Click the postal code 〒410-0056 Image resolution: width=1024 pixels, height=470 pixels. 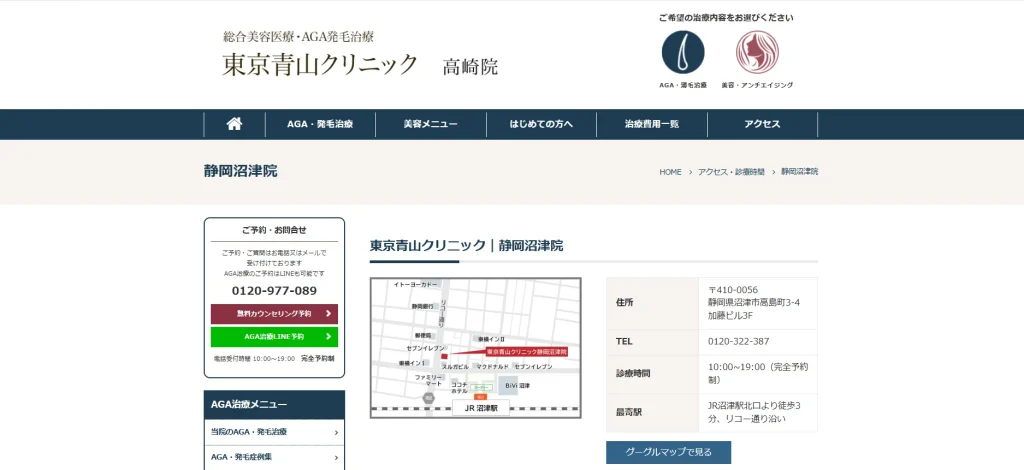click(x=733, y=289)
